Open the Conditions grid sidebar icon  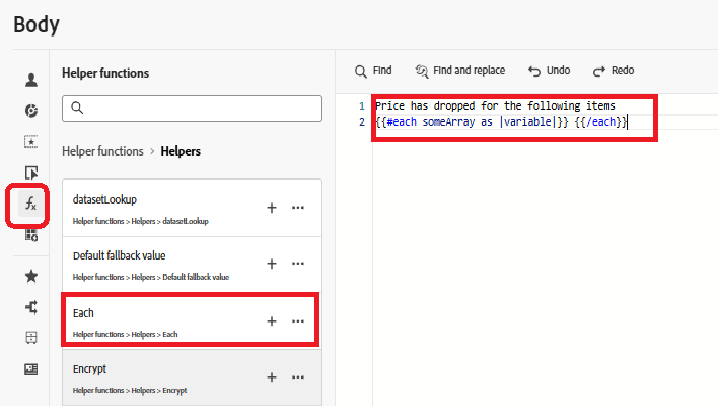pos(31,235)
